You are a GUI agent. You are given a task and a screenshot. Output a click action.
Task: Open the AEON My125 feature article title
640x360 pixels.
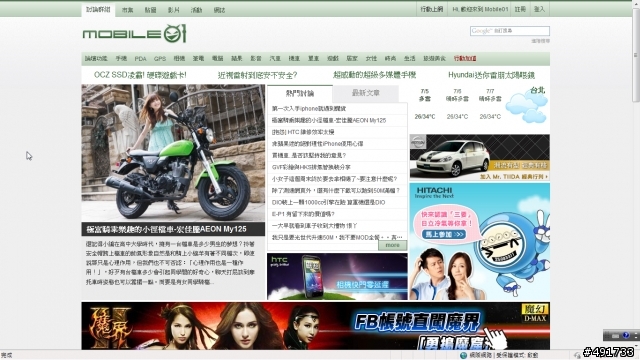166,229
